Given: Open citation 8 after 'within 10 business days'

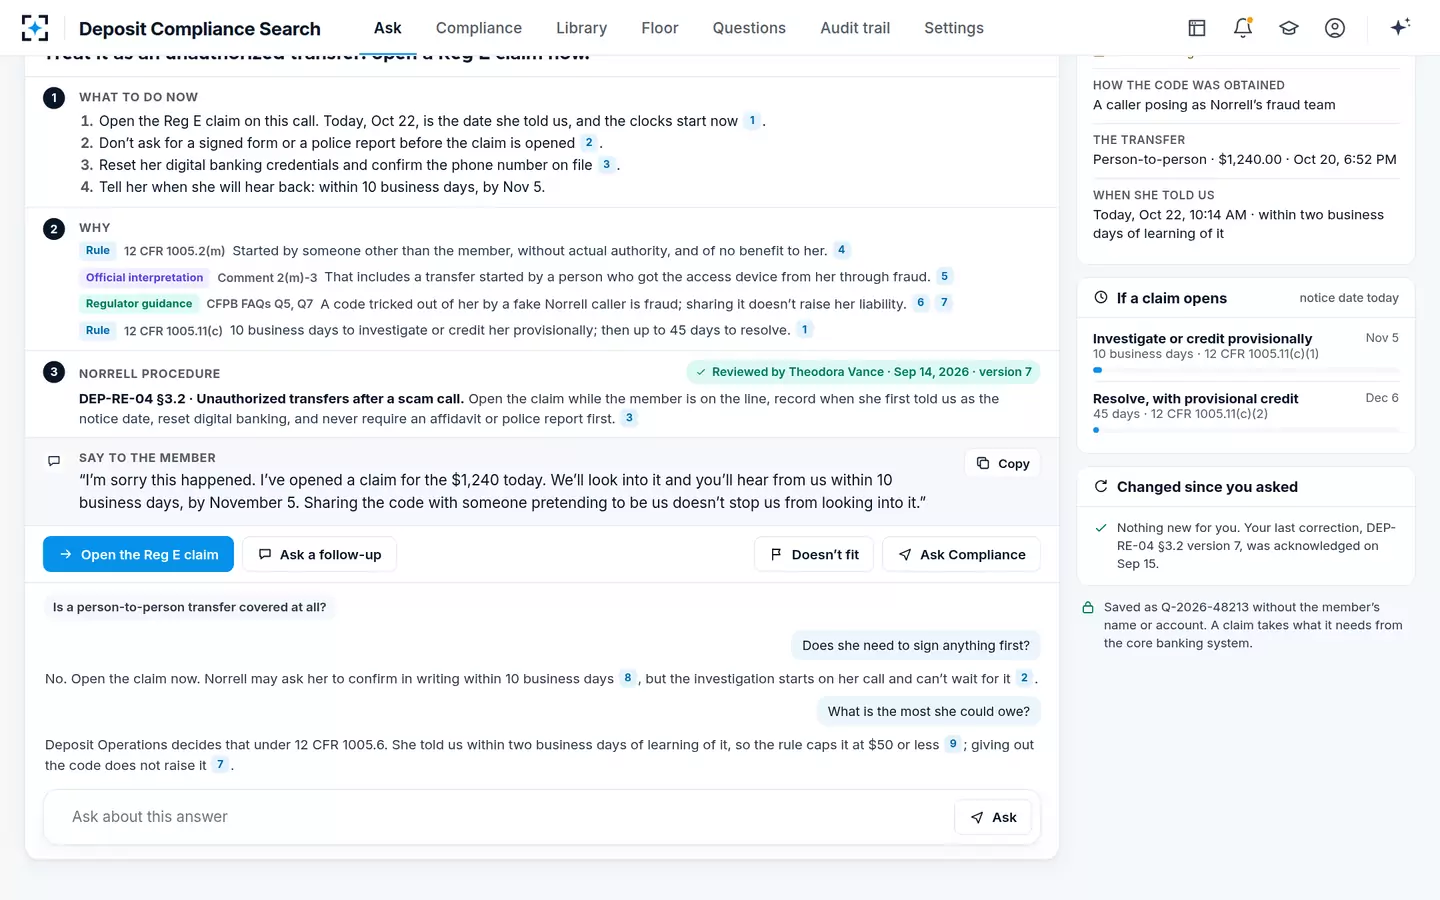Looking at the screenshot, I should (x=628, y=678).
